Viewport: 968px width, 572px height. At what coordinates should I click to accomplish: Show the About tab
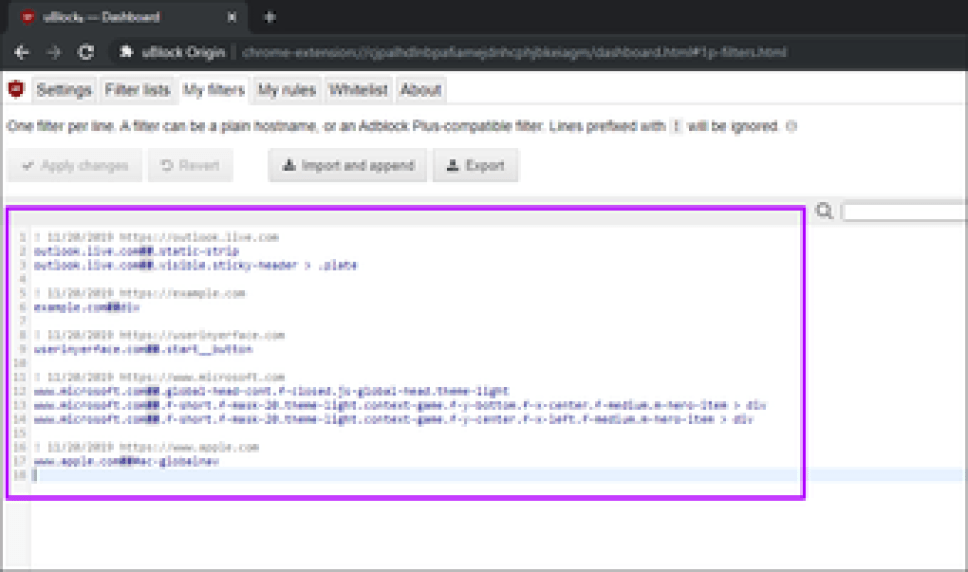click(420, 90)
